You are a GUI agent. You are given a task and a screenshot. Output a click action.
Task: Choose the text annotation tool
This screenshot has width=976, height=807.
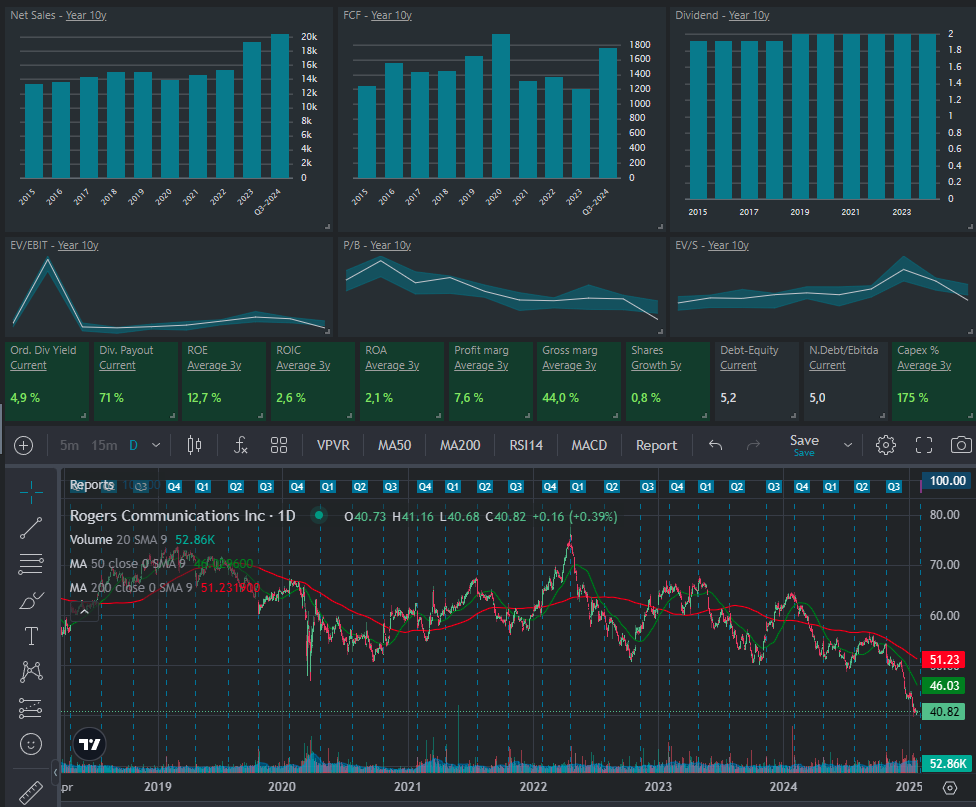coord(31,636)
